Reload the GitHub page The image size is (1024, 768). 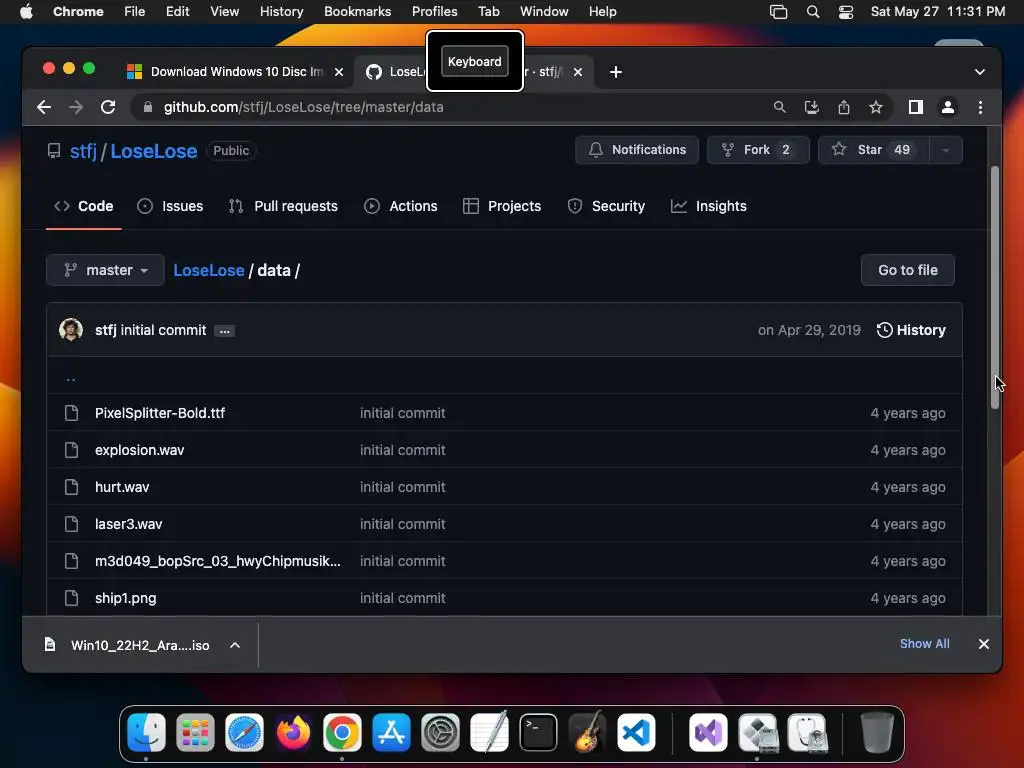pyautogui.click(x=108, y=107)
